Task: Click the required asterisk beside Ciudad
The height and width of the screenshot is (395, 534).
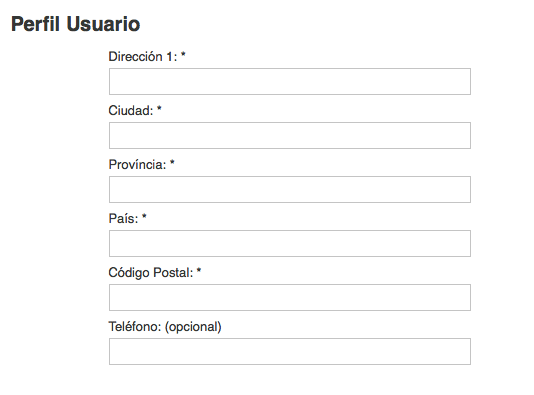Action: pyautogui.click(x=159, y=109)
